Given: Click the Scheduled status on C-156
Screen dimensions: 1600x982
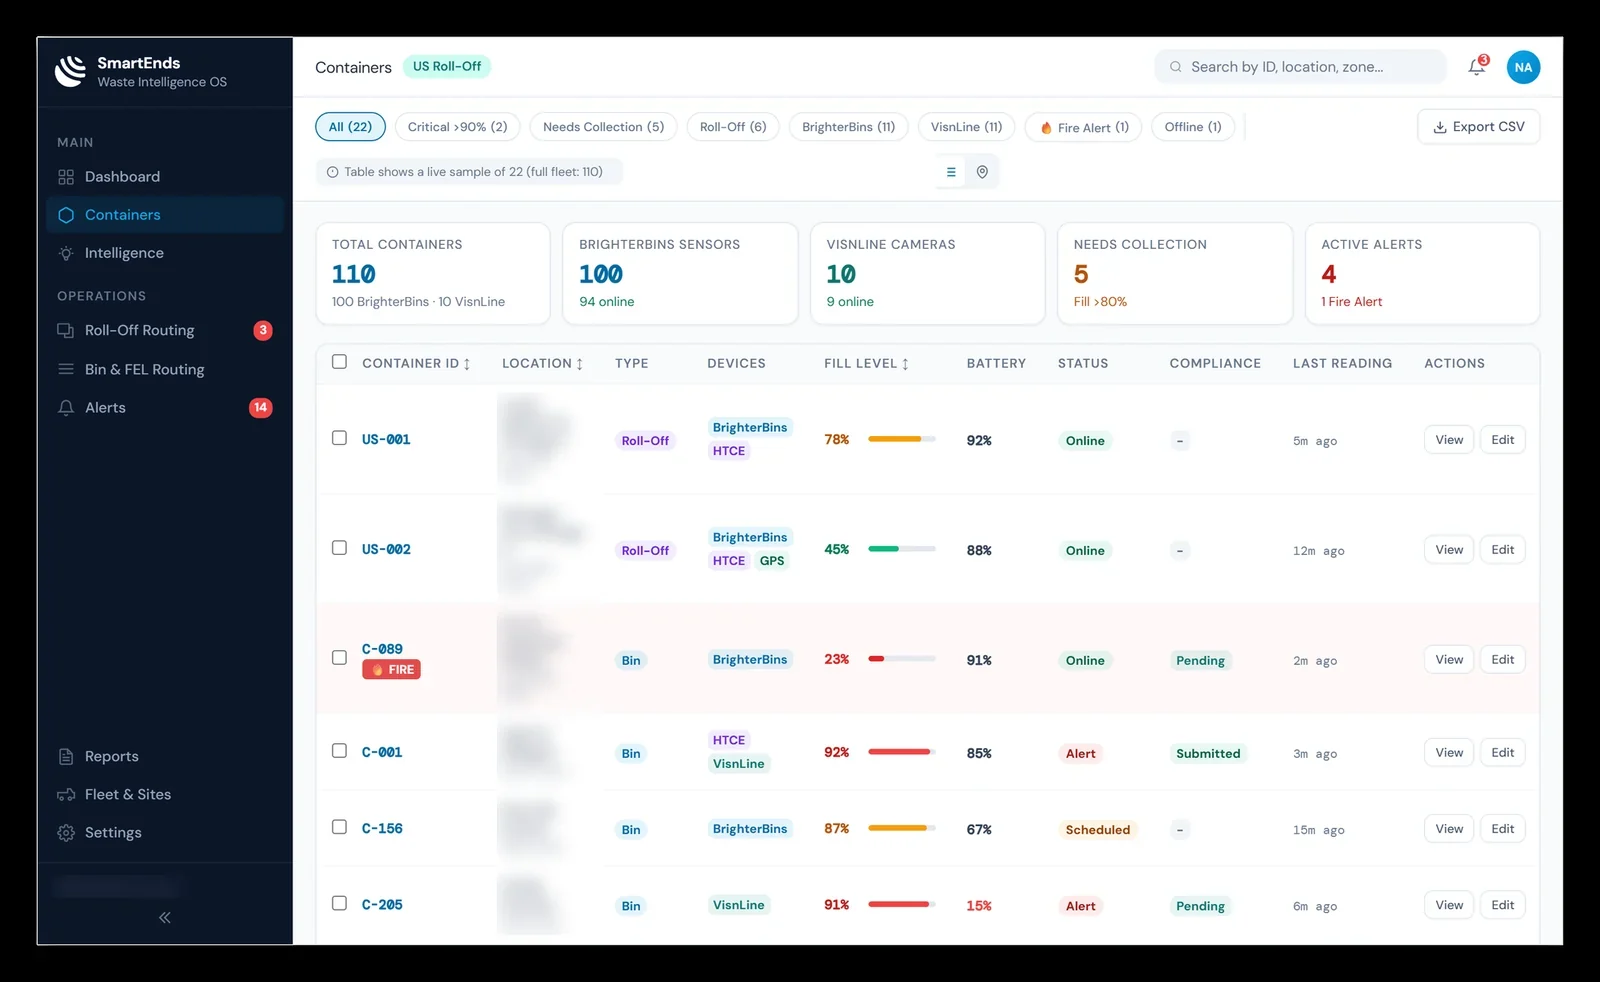Looking at the screenshot, I should (1097, 830).
